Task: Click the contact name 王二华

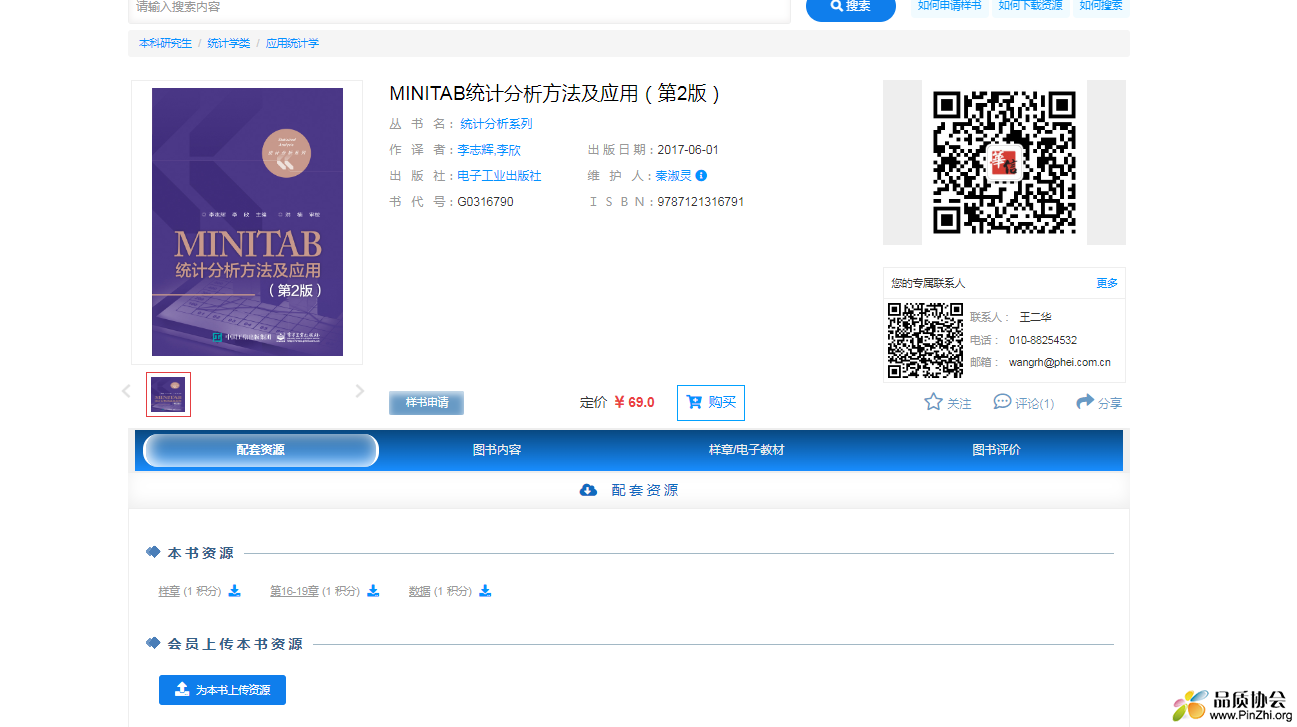Action: [1035, 317]
